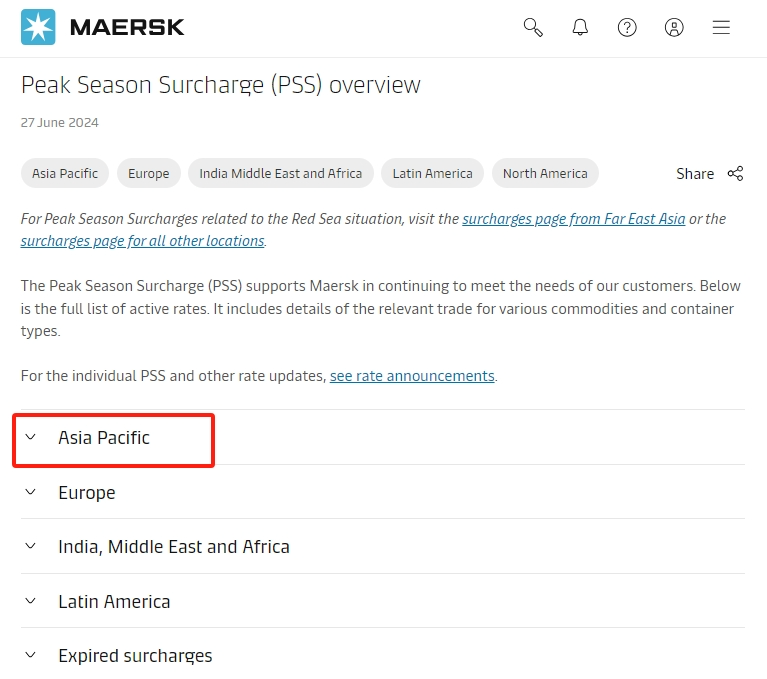Expand the Expired surcharges chevron
Screen dimensions: 767x679
[x=30, y=655]
